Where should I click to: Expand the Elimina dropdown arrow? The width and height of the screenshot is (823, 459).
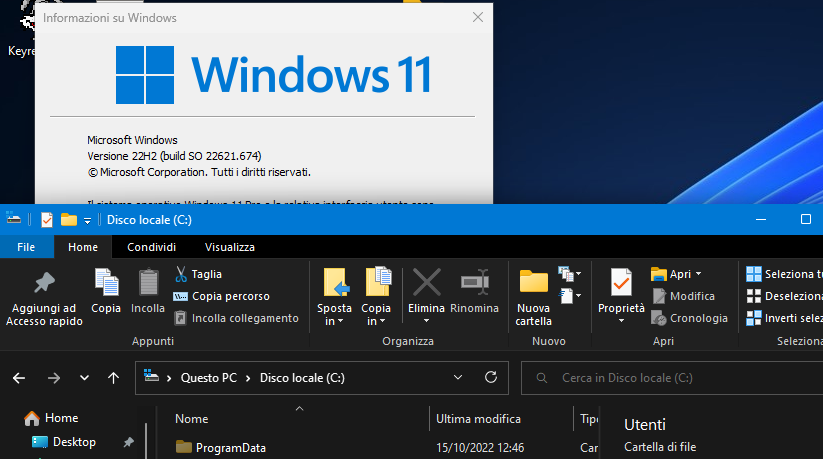pos(426,321)
